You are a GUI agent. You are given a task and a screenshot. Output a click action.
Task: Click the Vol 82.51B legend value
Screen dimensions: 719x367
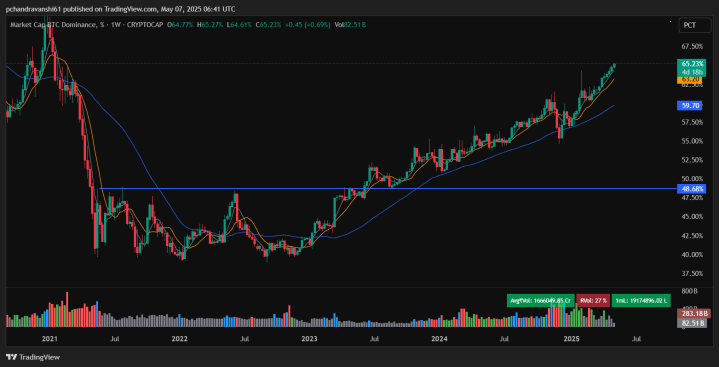(350, 25)
